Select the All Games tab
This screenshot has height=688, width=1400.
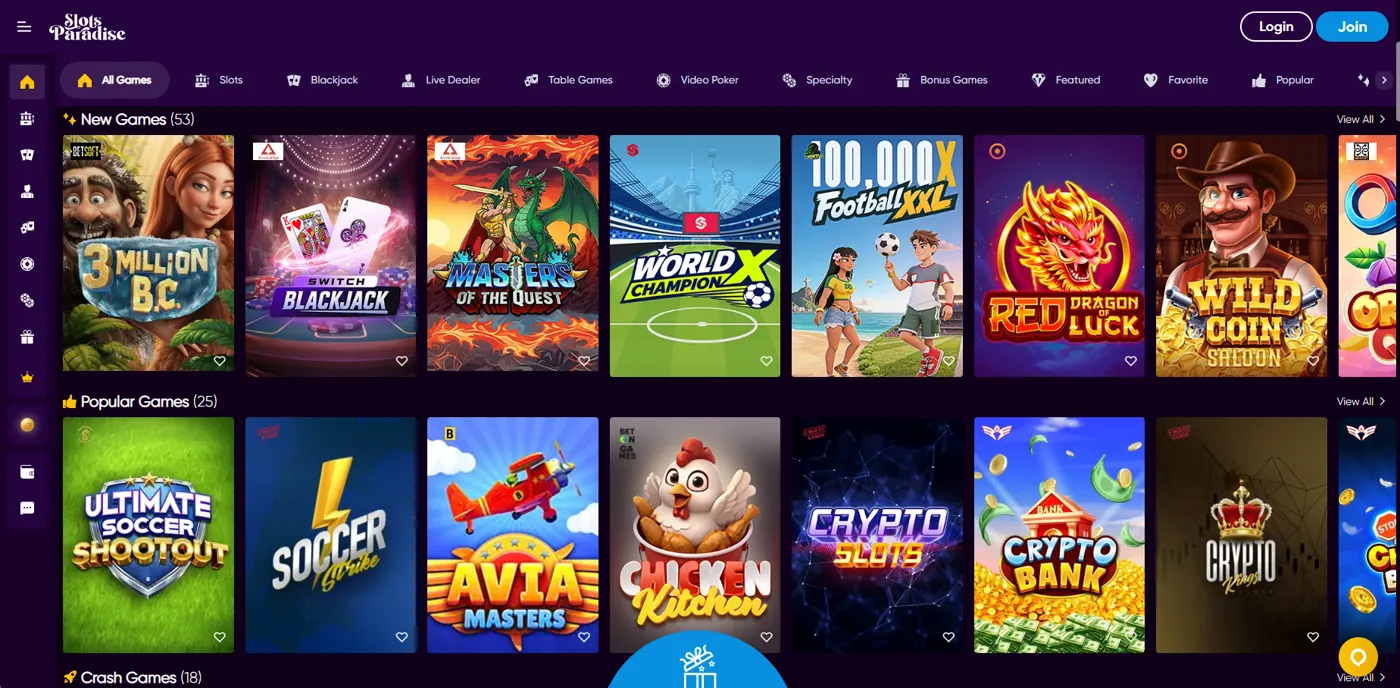pyautogui.click(x=114, y=80)
